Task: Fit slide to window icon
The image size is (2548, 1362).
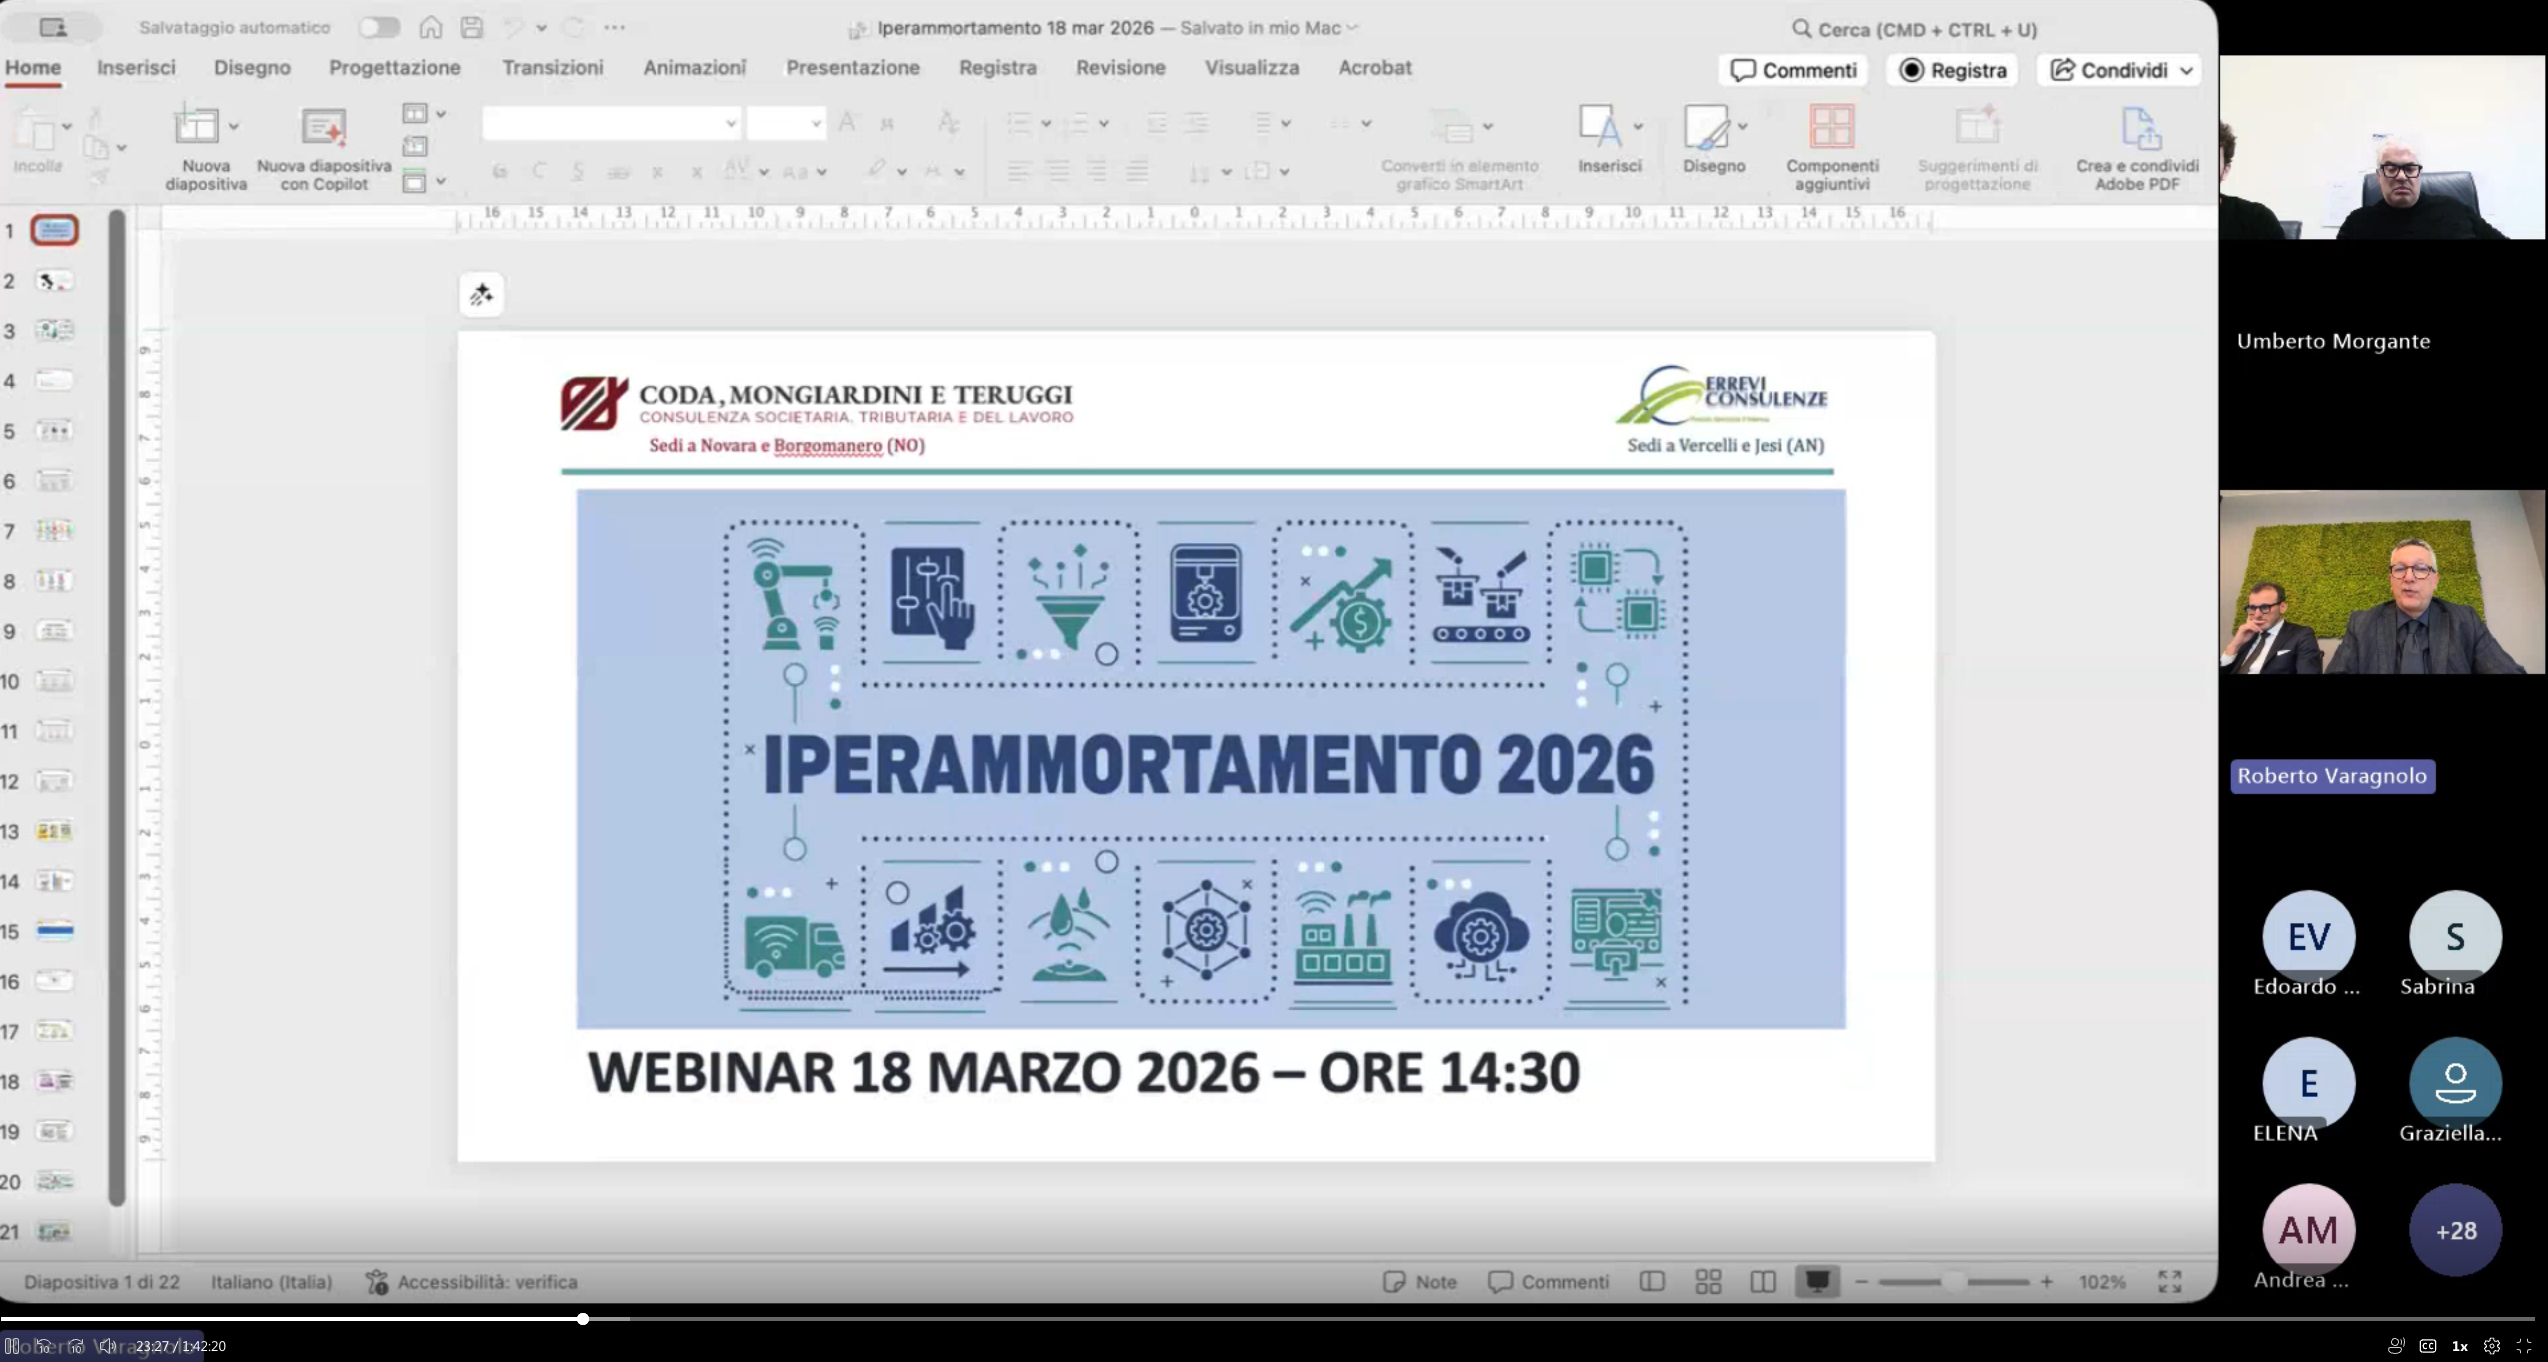Action: click(x=2169, y=1281)
